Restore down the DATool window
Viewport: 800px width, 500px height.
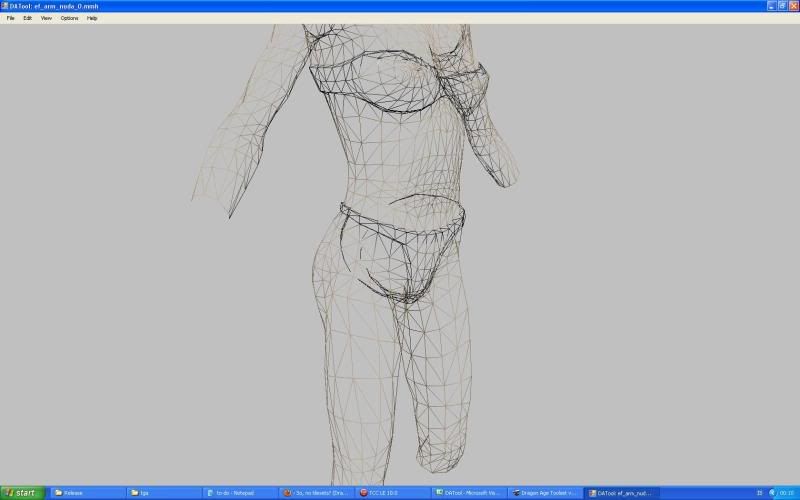click(782, 6)
